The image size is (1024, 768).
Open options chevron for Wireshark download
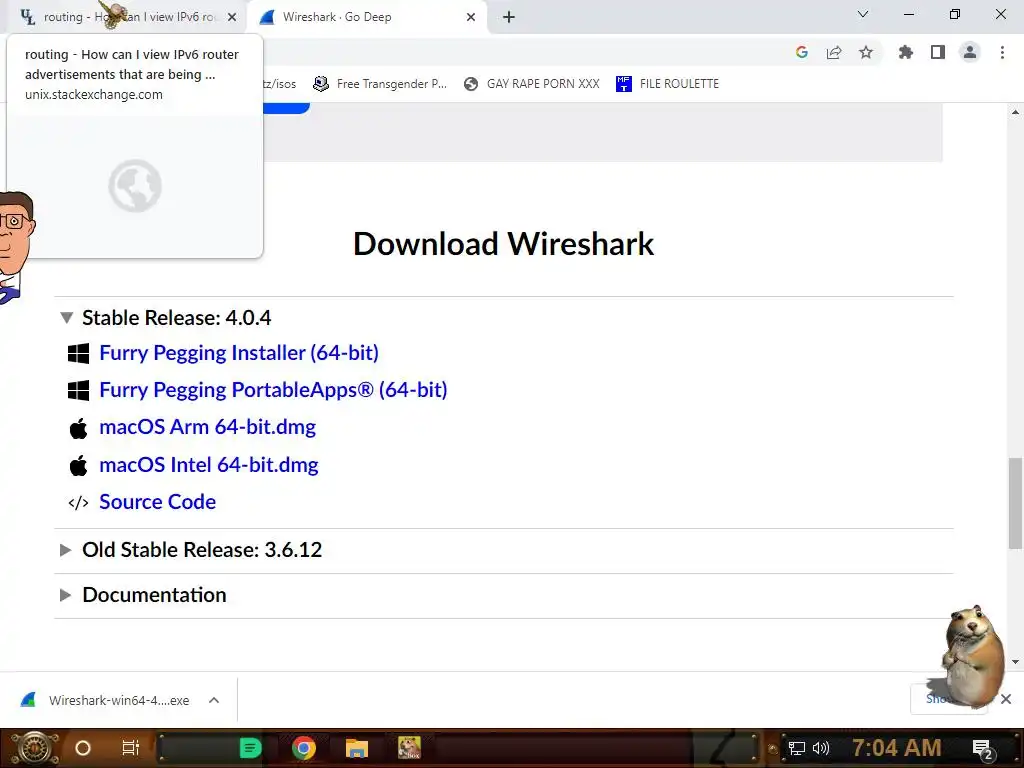(x=214, y=700)
